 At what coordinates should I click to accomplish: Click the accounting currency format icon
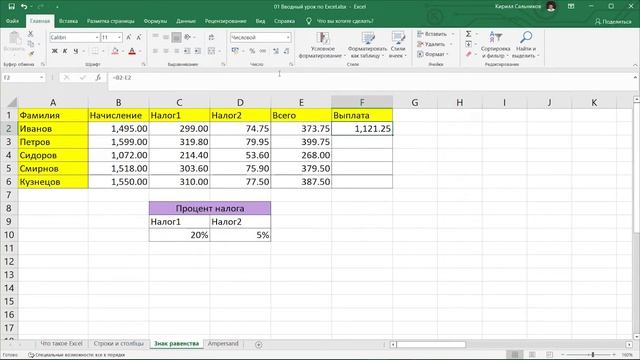click(x=235, y=51)
